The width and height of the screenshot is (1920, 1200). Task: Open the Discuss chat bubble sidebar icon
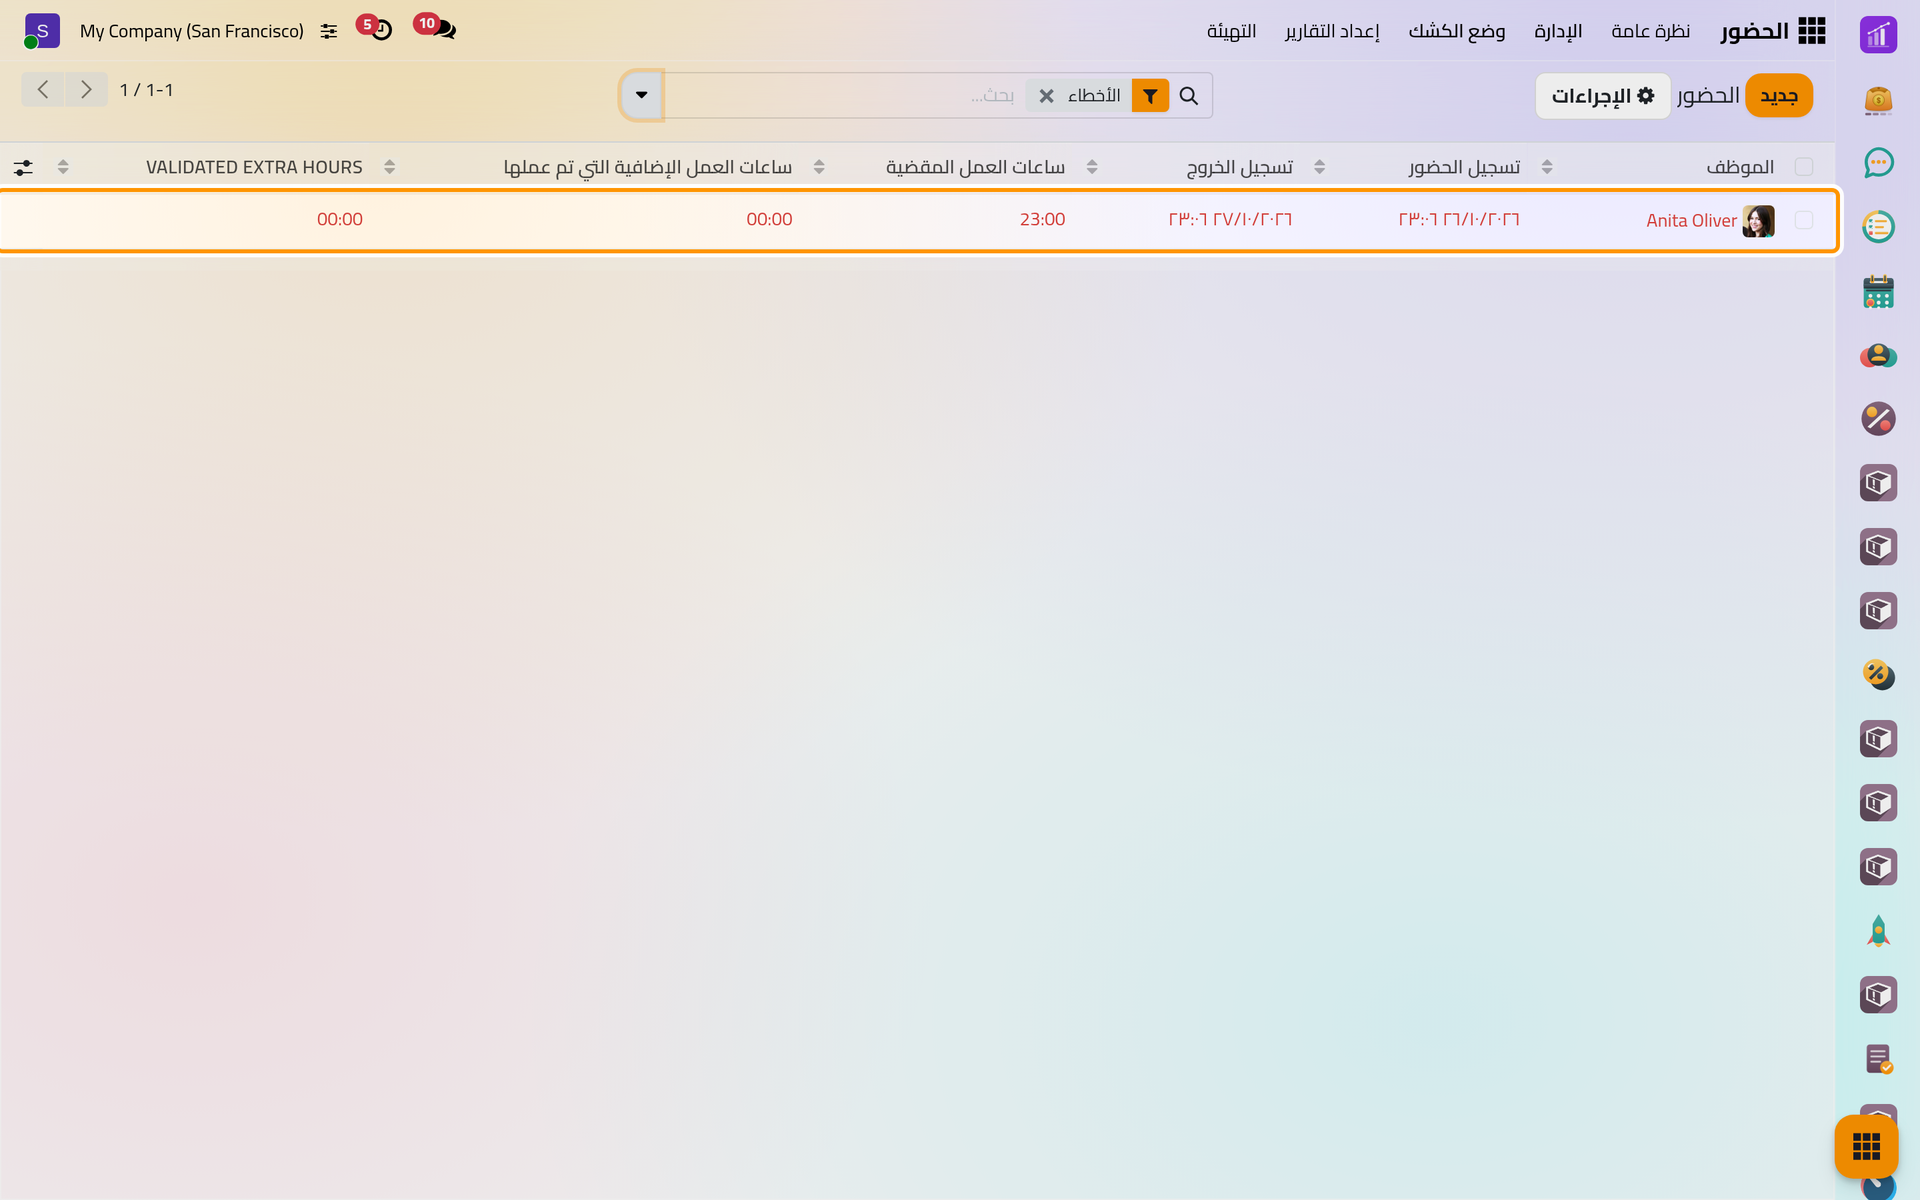(x=1878, y=163)
